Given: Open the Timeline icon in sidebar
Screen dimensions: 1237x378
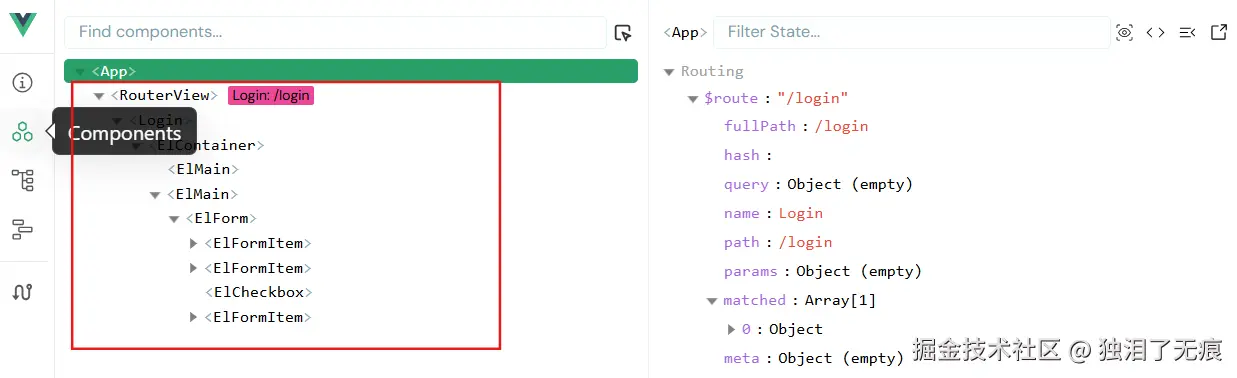Looking at the screenshot, I should 23,229.
